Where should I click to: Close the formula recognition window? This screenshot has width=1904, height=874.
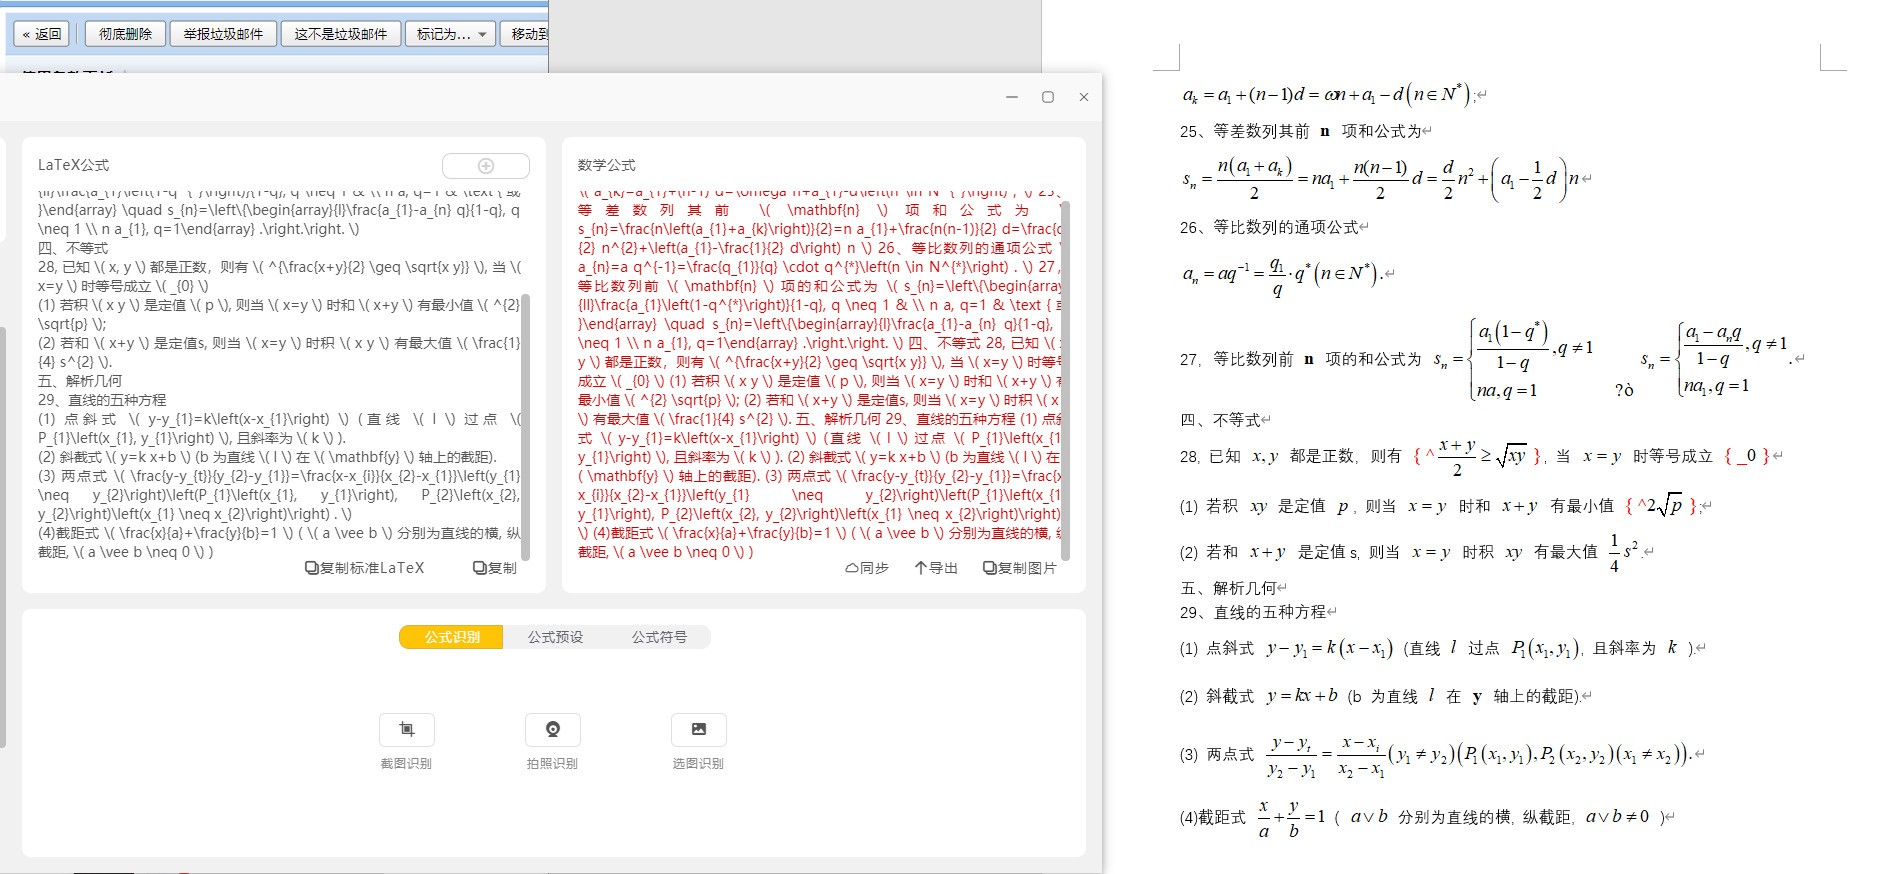click(x=1084, y=97)
